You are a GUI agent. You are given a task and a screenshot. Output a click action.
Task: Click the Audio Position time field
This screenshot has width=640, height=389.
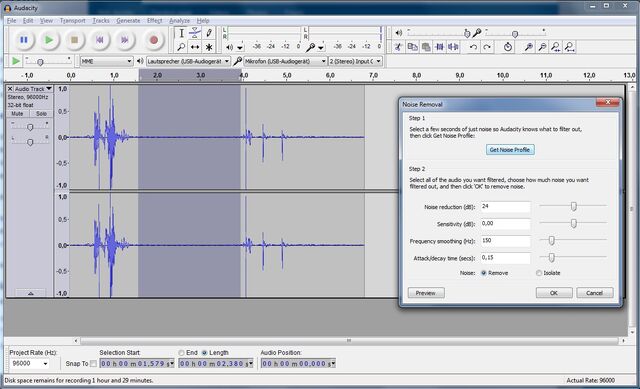[298, 363]
